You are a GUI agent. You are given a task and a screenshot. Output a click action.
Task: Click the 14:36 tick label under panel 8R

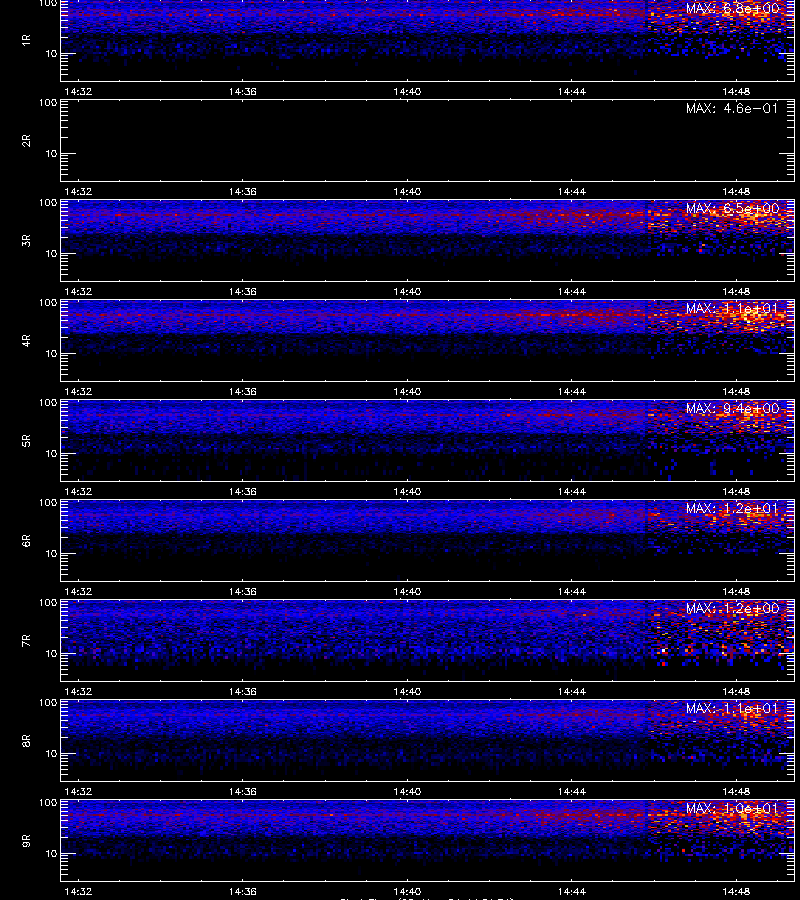[242, 792]
